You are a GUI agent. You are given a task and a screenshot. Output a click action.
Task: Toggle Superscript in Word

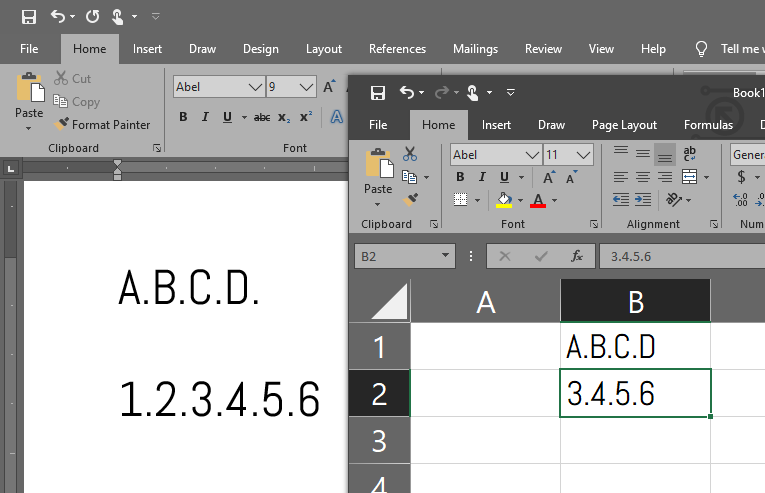(306, 117)
